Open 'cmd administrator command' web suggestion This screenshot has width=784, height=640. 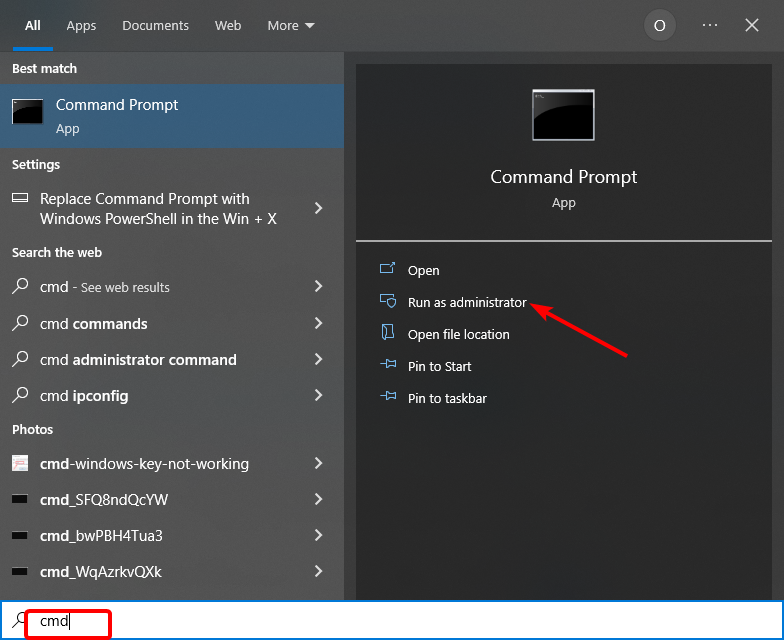click(172, 360)
